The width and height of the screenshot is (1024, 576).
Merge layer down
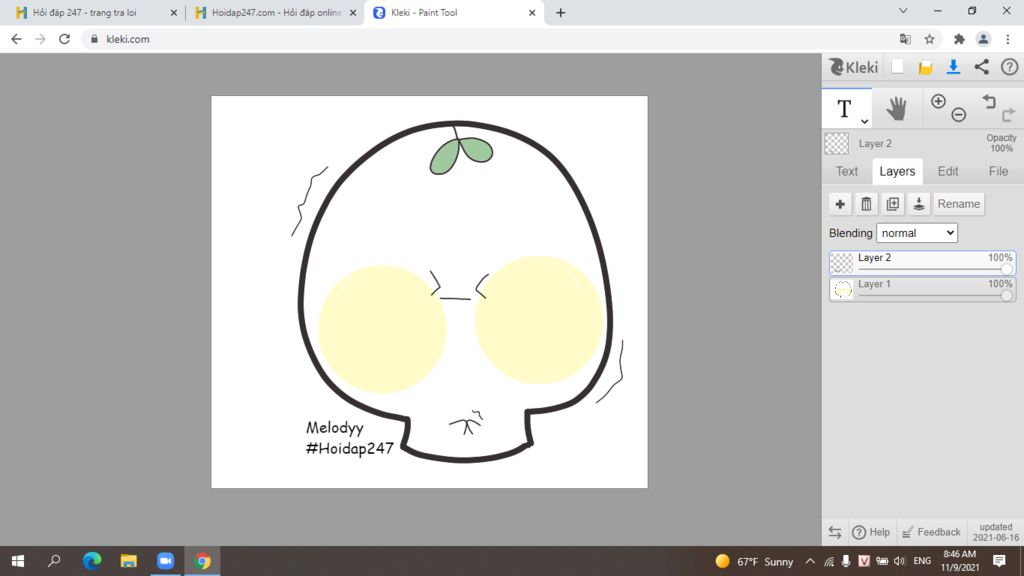(919, 204)
